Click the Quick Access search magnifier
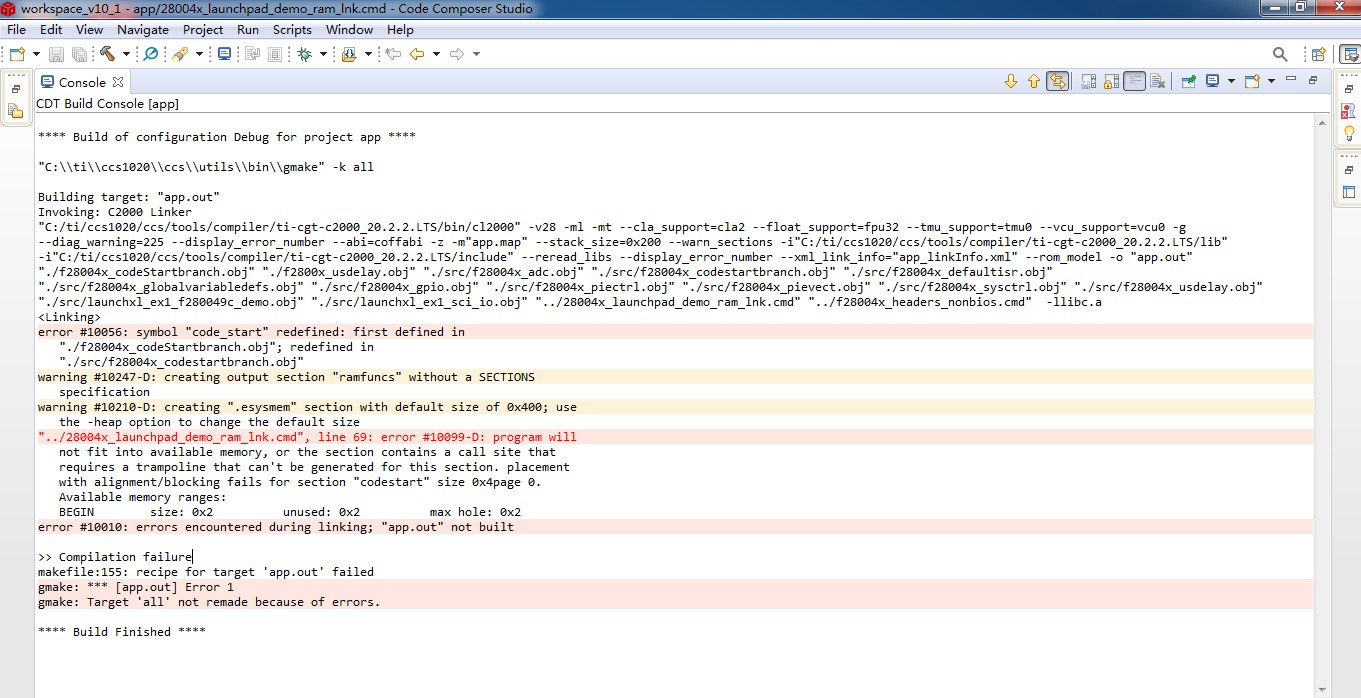Screen dimensions: 1361x698 pyautogui.click(x=1280, y=54)
